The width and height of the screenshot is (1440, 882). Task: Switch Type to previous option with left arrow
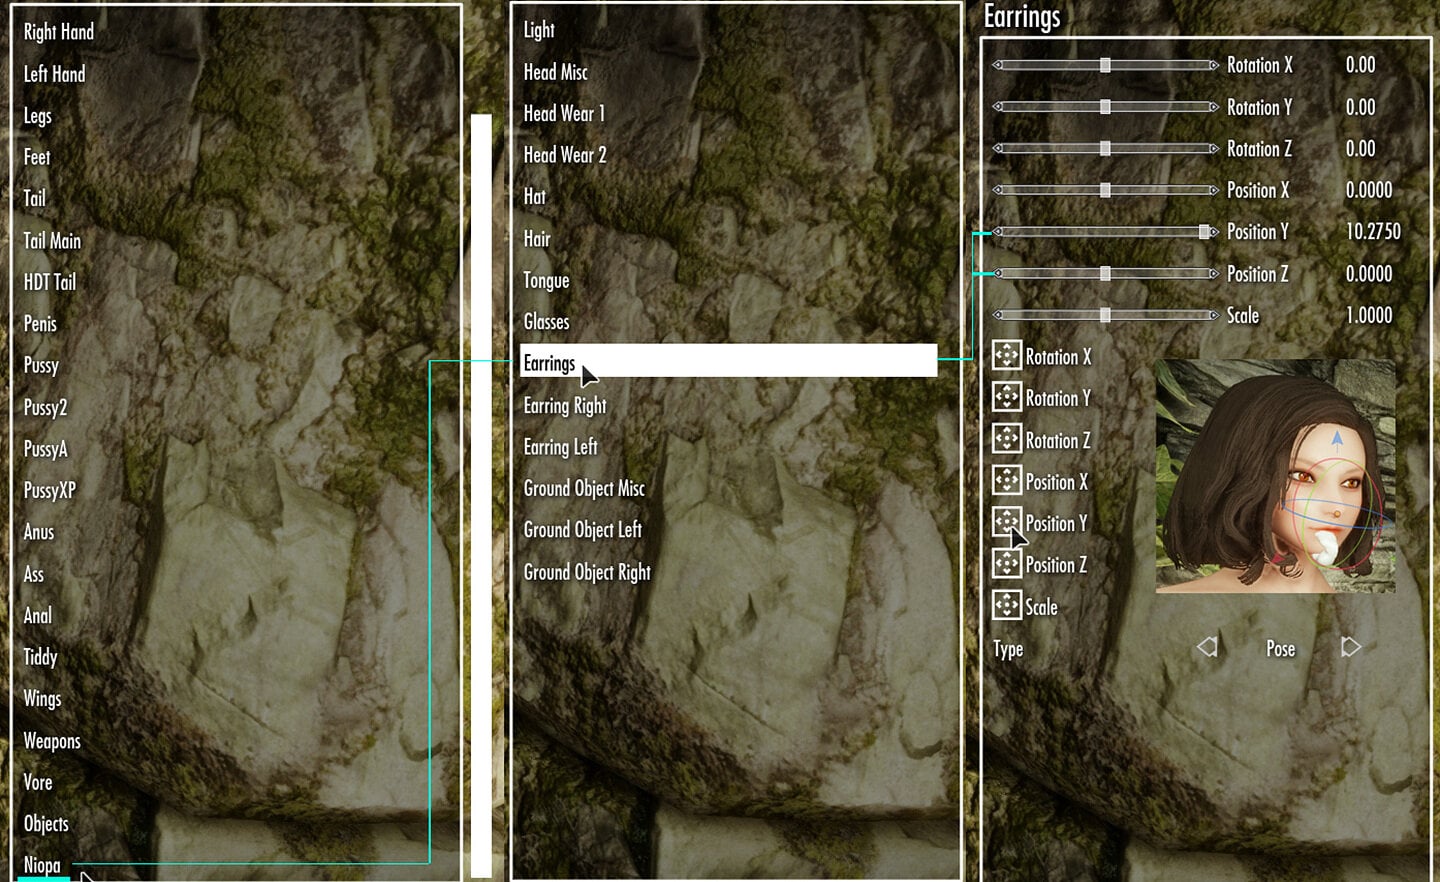click(x=1207, y=647)
